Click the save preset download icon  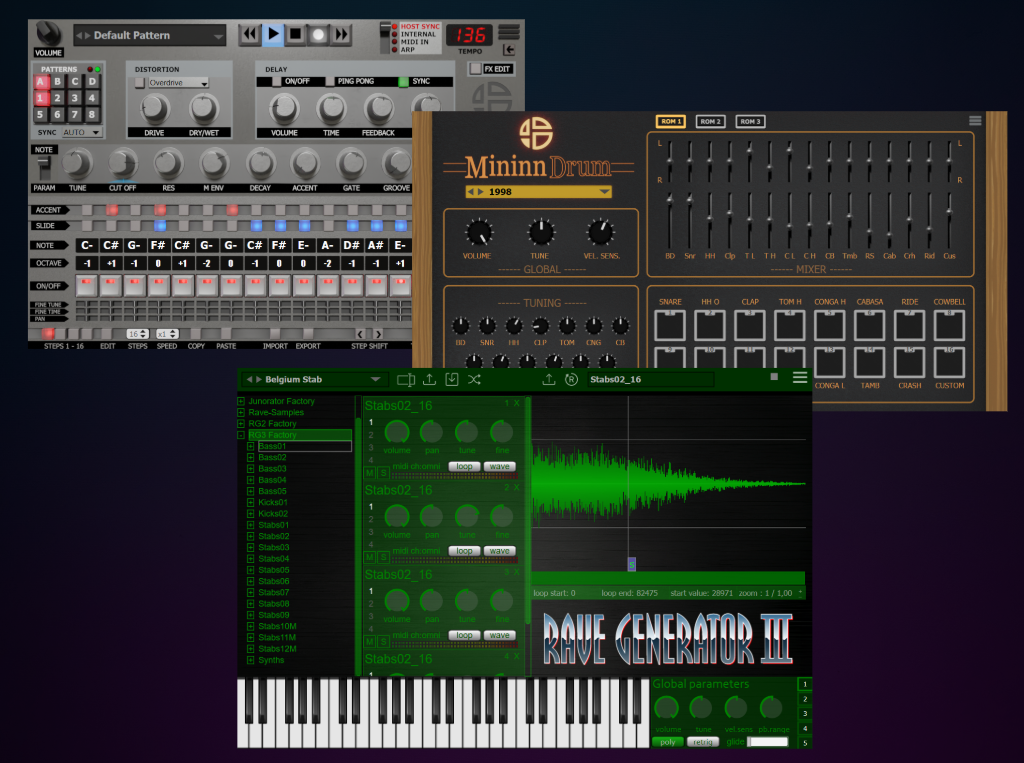coord(451,380)
